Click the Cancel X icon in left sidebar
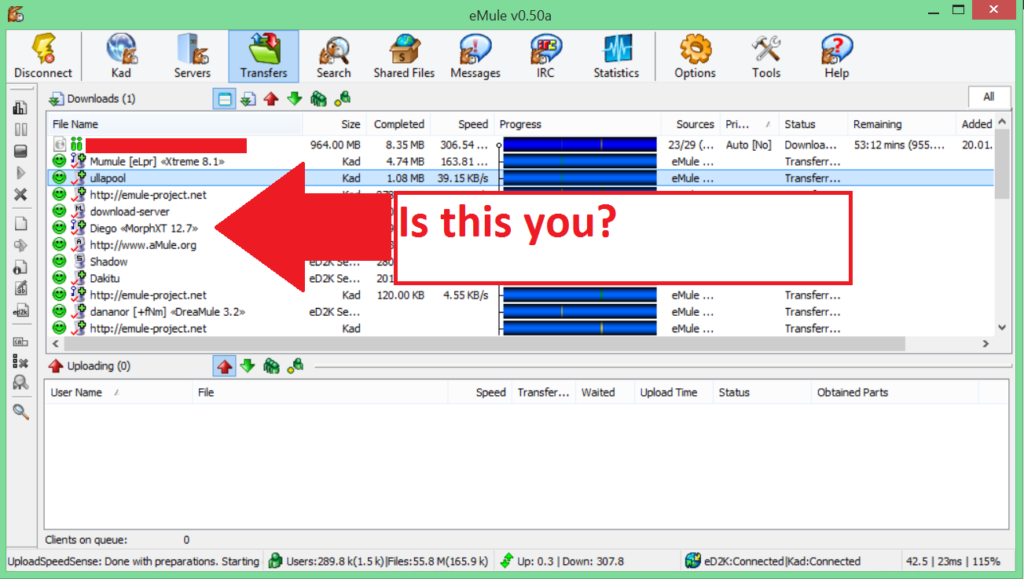This screenshot has height=579, width=1024. [x=20, y=195]
